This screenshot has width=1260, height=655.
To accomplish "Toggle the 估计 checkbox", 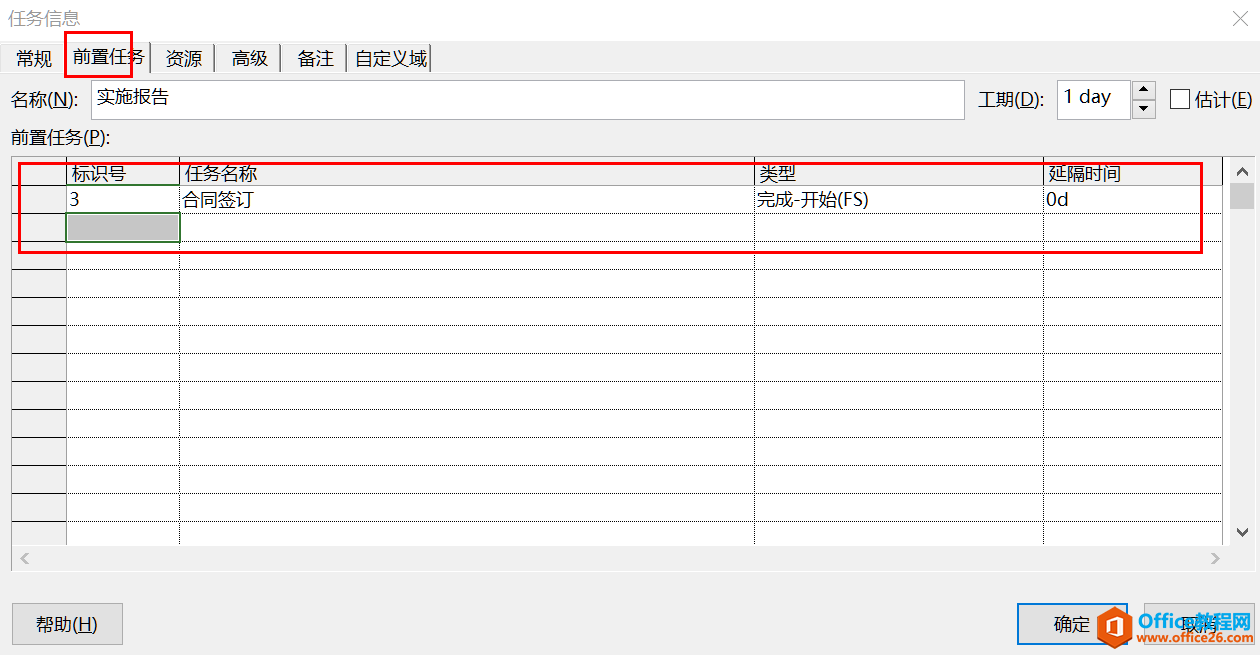I will [1180, 99].
